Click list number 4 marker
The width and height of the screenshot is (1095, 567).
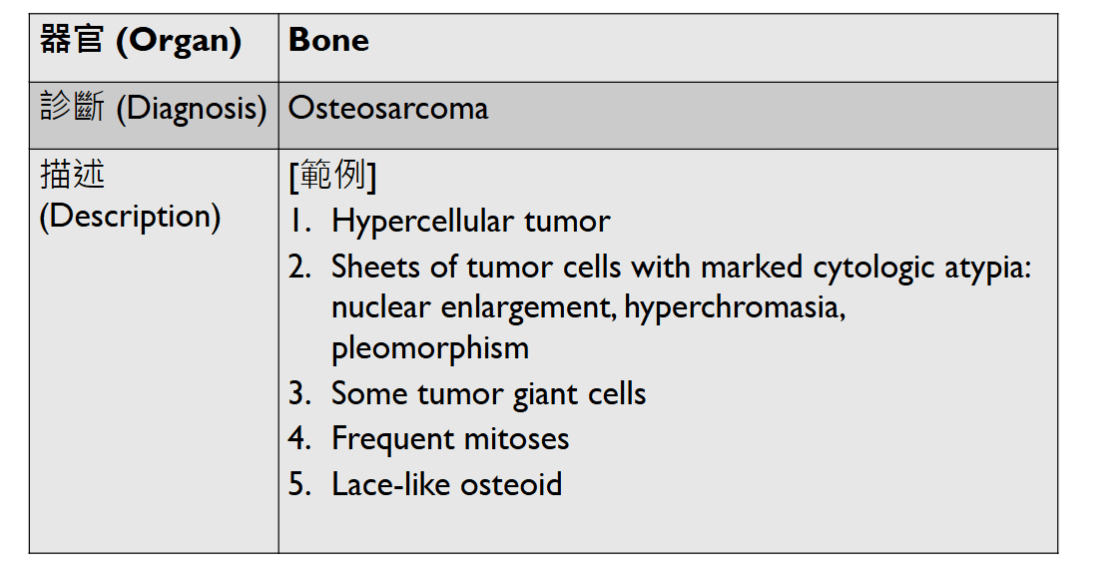click(x=300, y=438)
